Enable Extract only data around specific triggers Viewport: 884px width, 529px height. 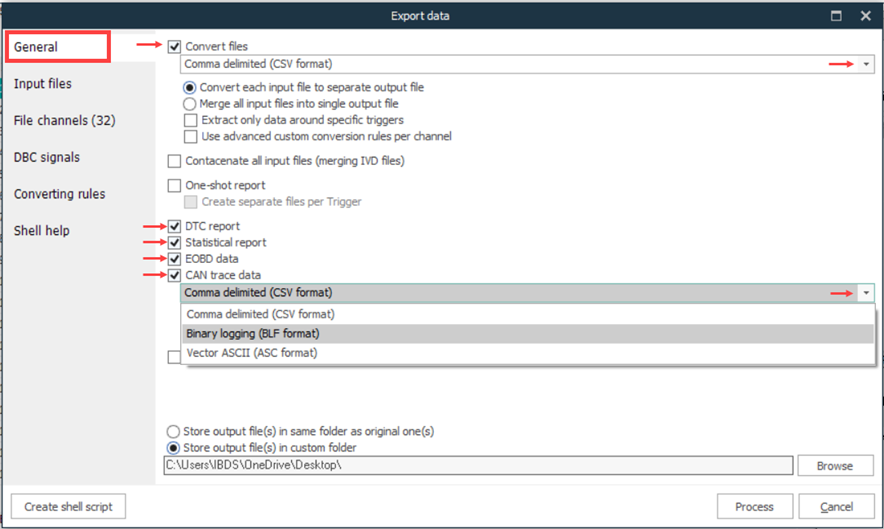click(x=191, y=120)
